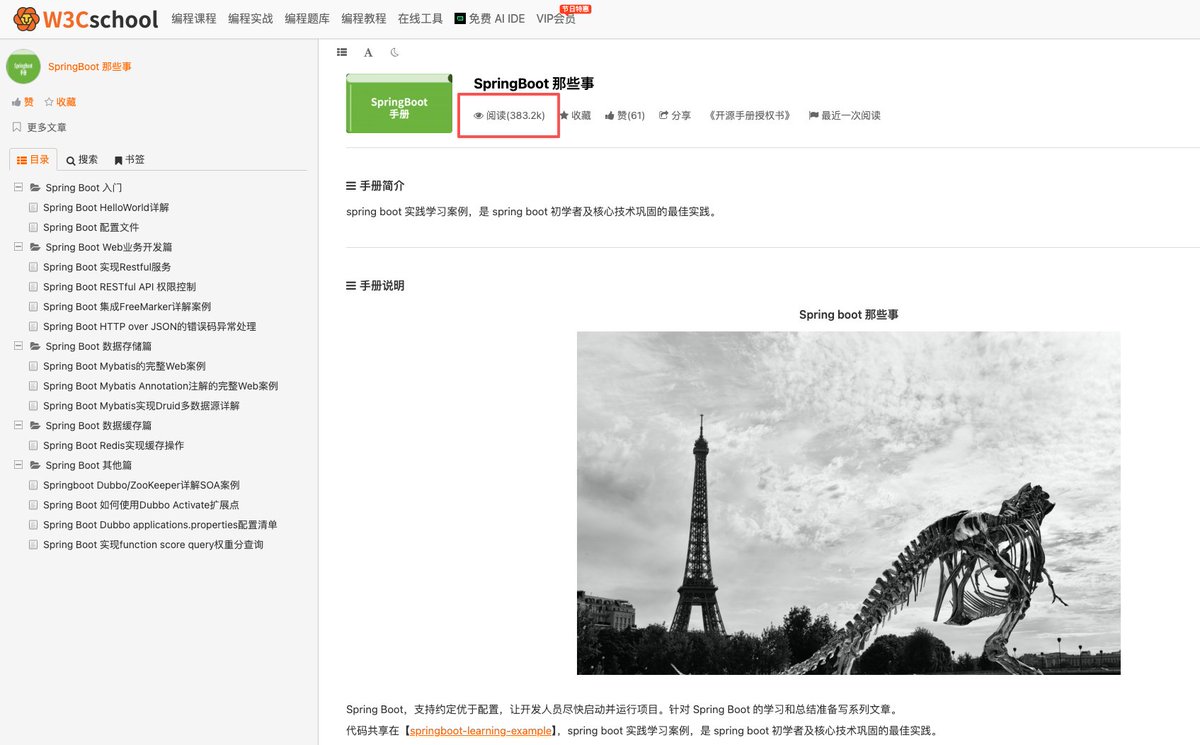Screen dimensions: 1200x745
Task: Collapse the Spring Boot 数据存储篇 section
Action: [x=18, y=346]
